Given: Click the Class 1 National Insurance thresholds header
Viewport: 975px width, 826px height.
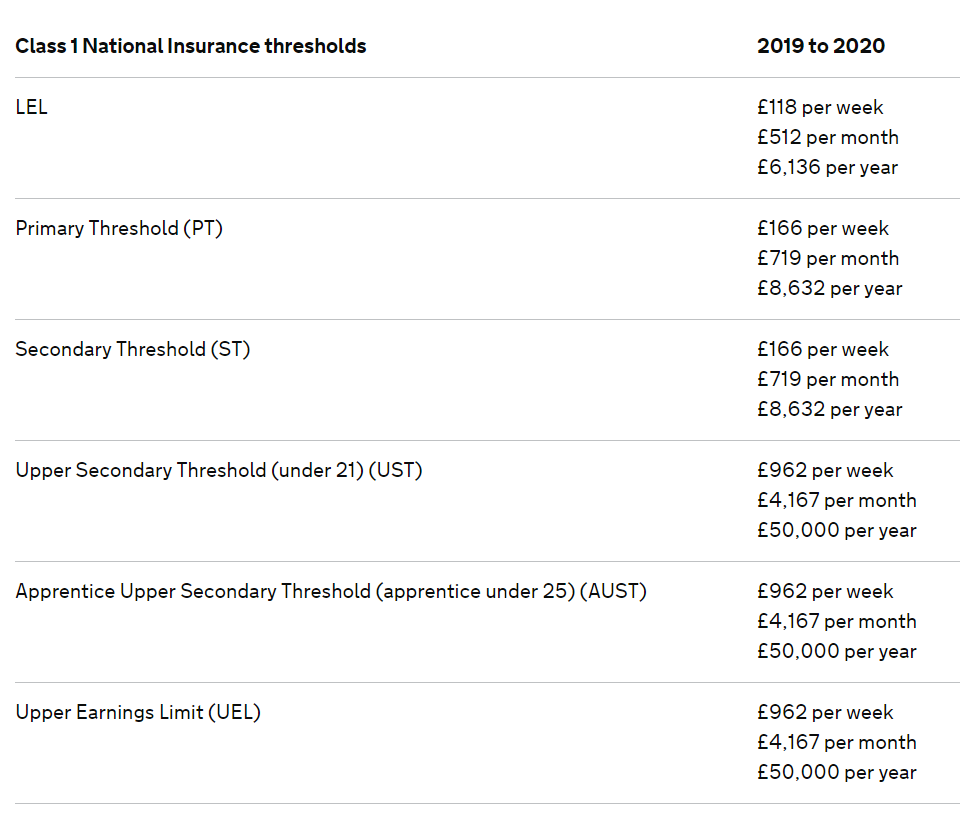Looking at the screenshot, I should coord(191,46).
